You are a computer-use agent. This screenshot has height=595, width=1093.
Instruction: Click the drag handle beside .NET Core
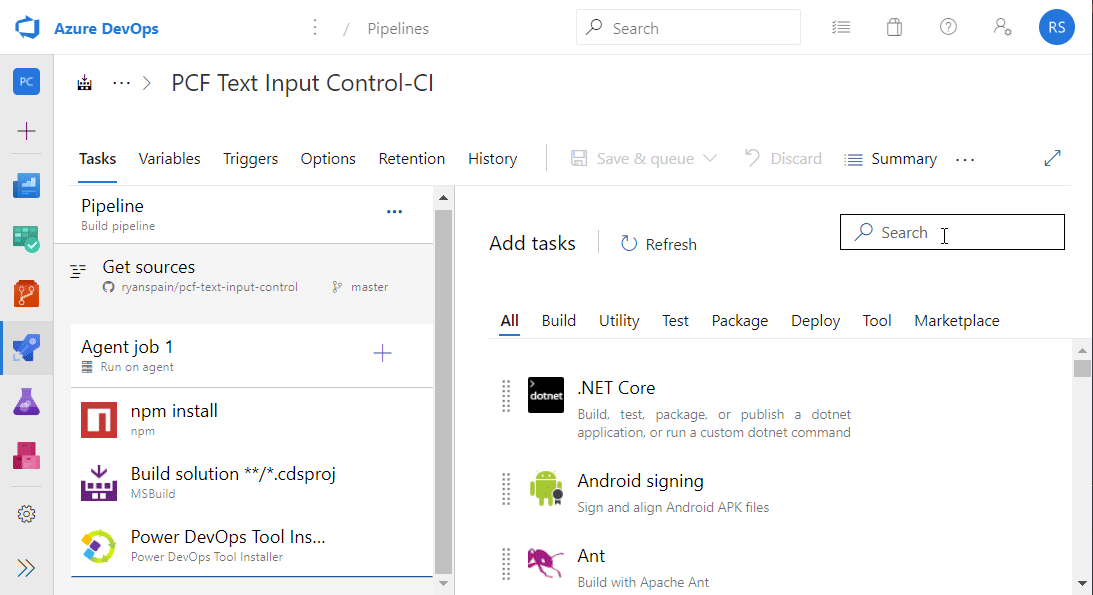click(x=507, y=396)
